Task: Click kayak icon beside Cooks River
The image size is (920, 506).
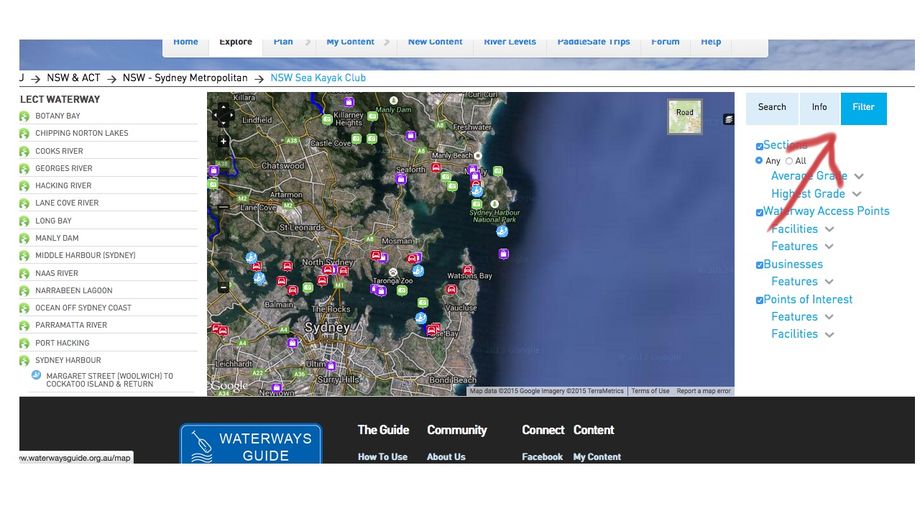Action: 24,151
